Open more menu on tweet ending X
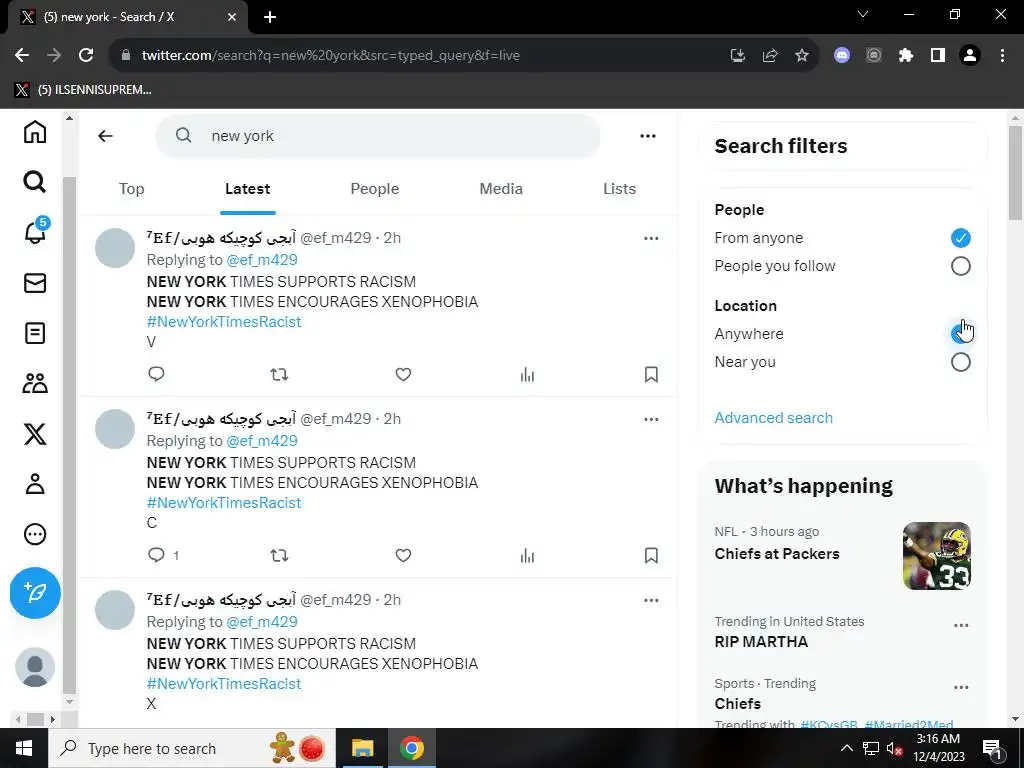Image resolution: width=1024 pixels, height=768 pixels. pos(650,600)
